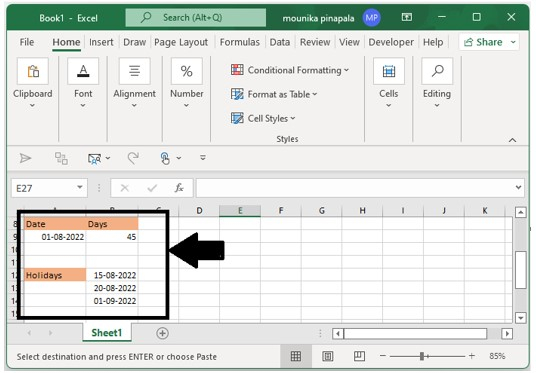Confirm entry with the checkmark icon

click(x=152, y=188)
